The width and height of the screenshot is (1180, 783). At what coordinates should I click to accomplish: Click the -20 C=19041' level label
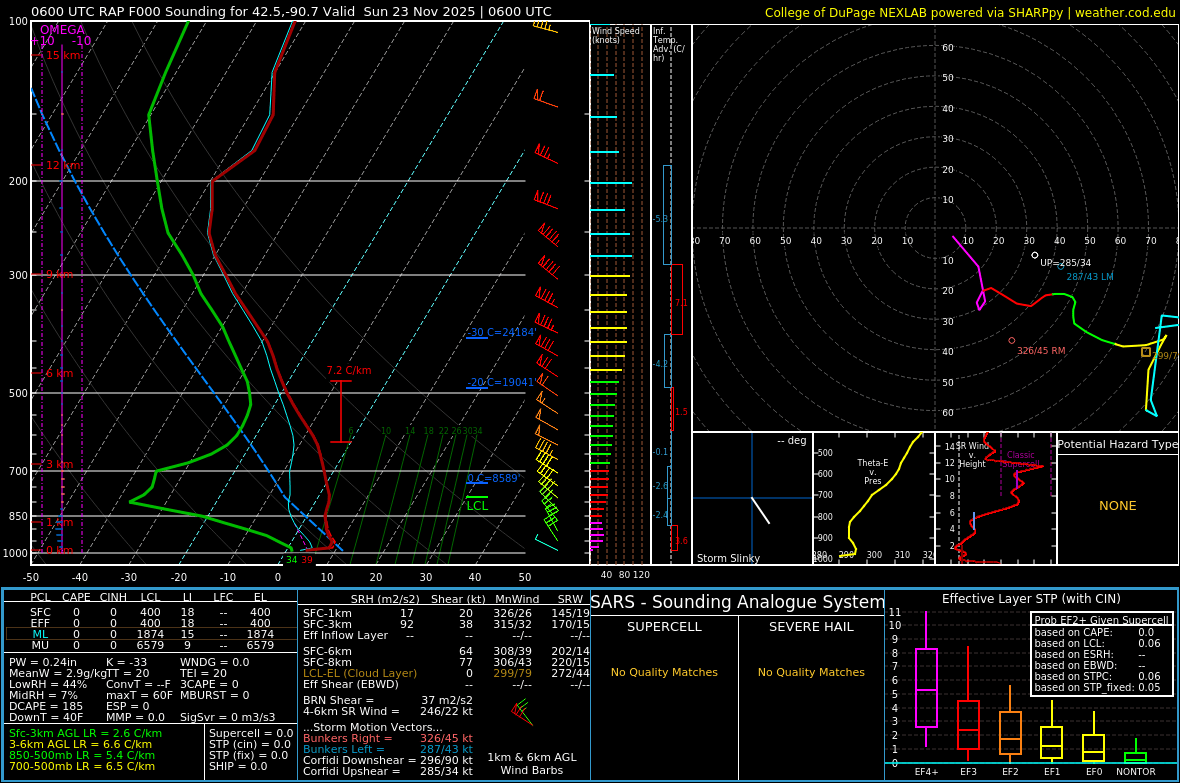pyautogui.click(x=500, y=382)
